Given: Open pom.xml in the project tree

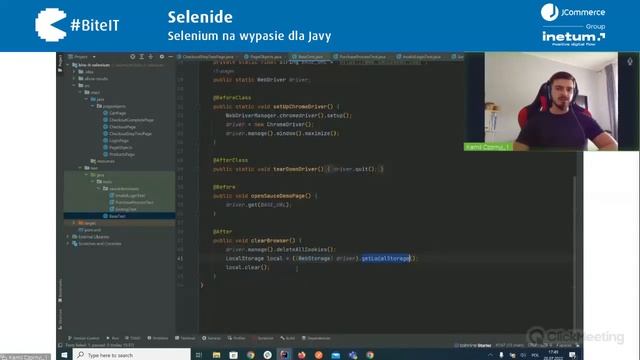Looking at the screenshot, I should point(89,230).
